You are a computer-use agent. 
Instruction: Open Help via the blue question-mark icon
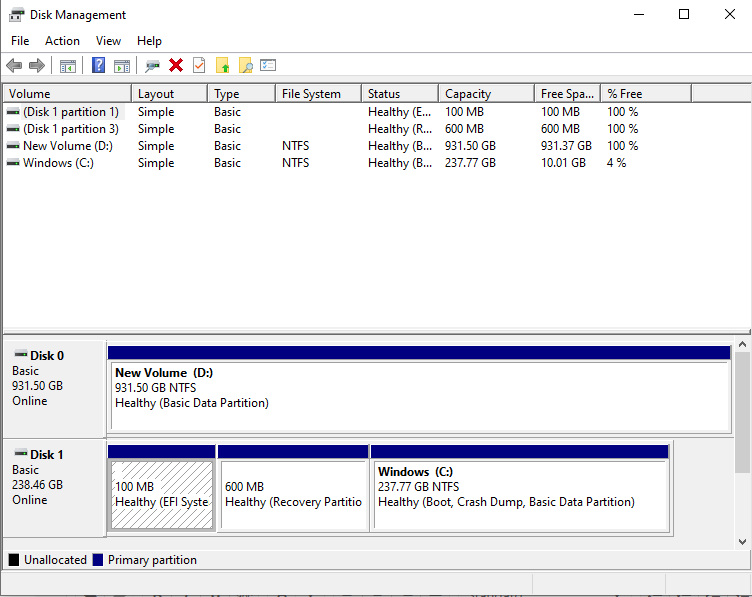tap(98, 65)
